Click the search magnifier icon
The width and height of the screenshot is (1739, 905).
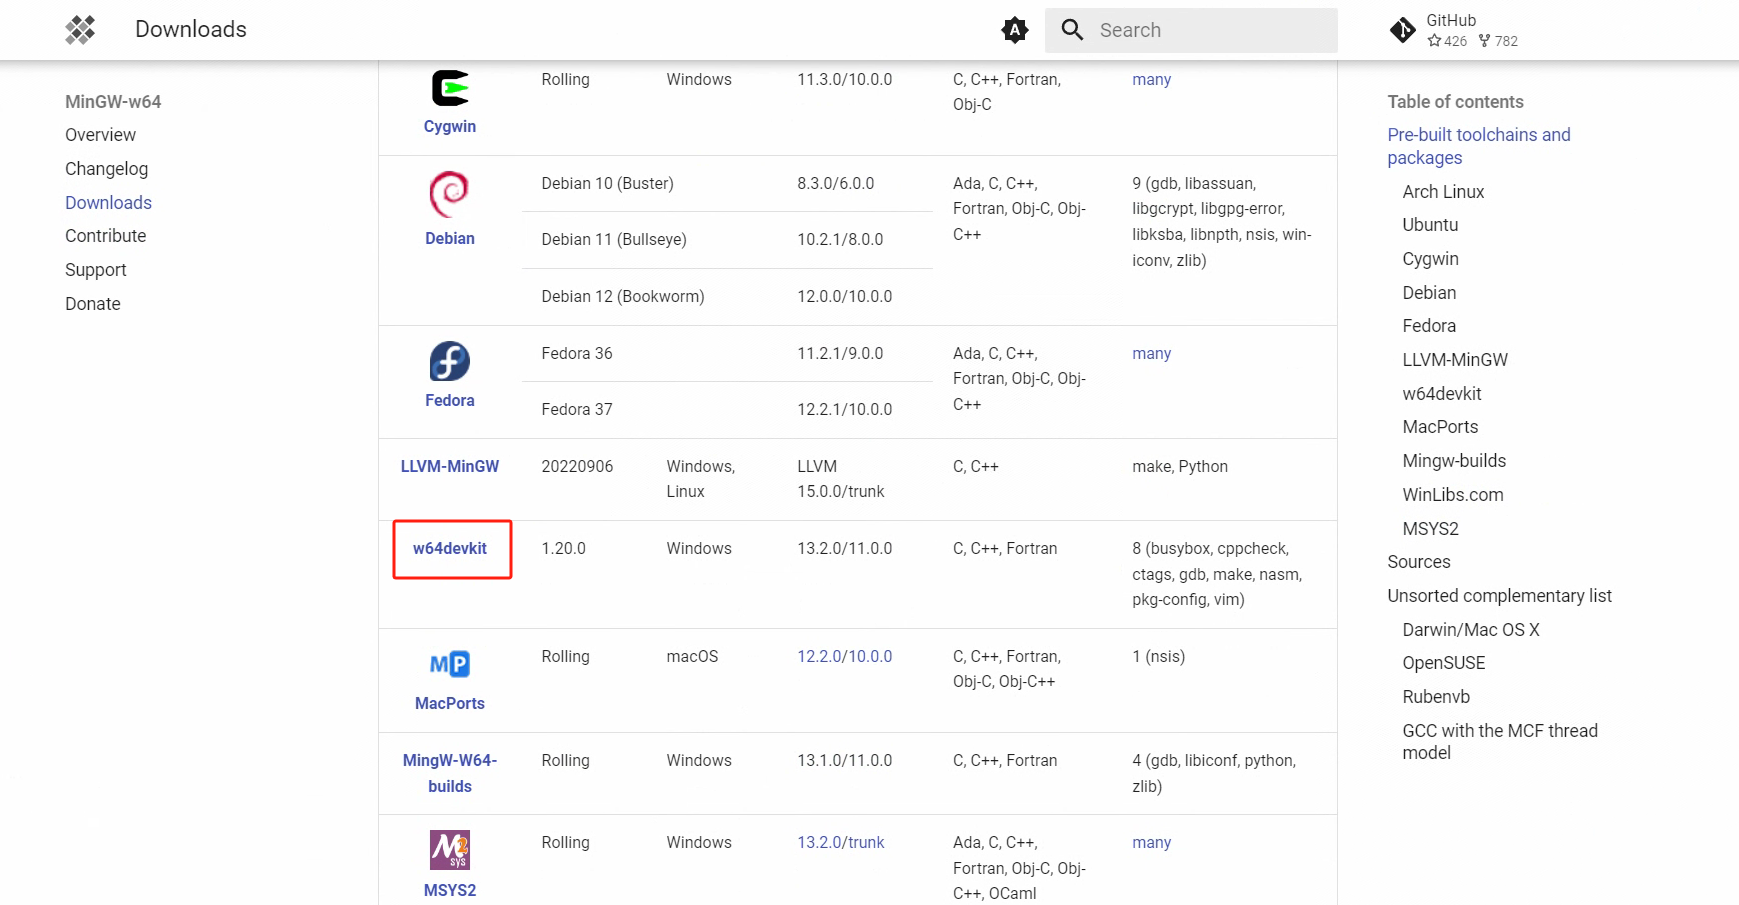point(1072,30)
